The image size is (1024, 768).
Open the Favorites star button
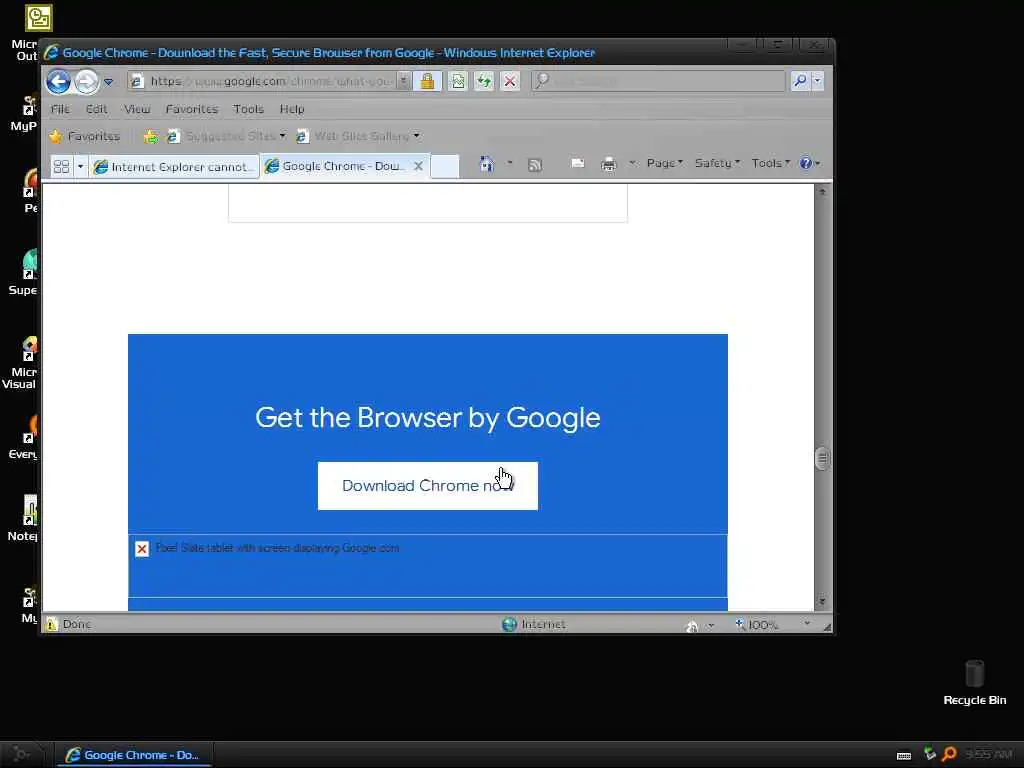point(85,136)
